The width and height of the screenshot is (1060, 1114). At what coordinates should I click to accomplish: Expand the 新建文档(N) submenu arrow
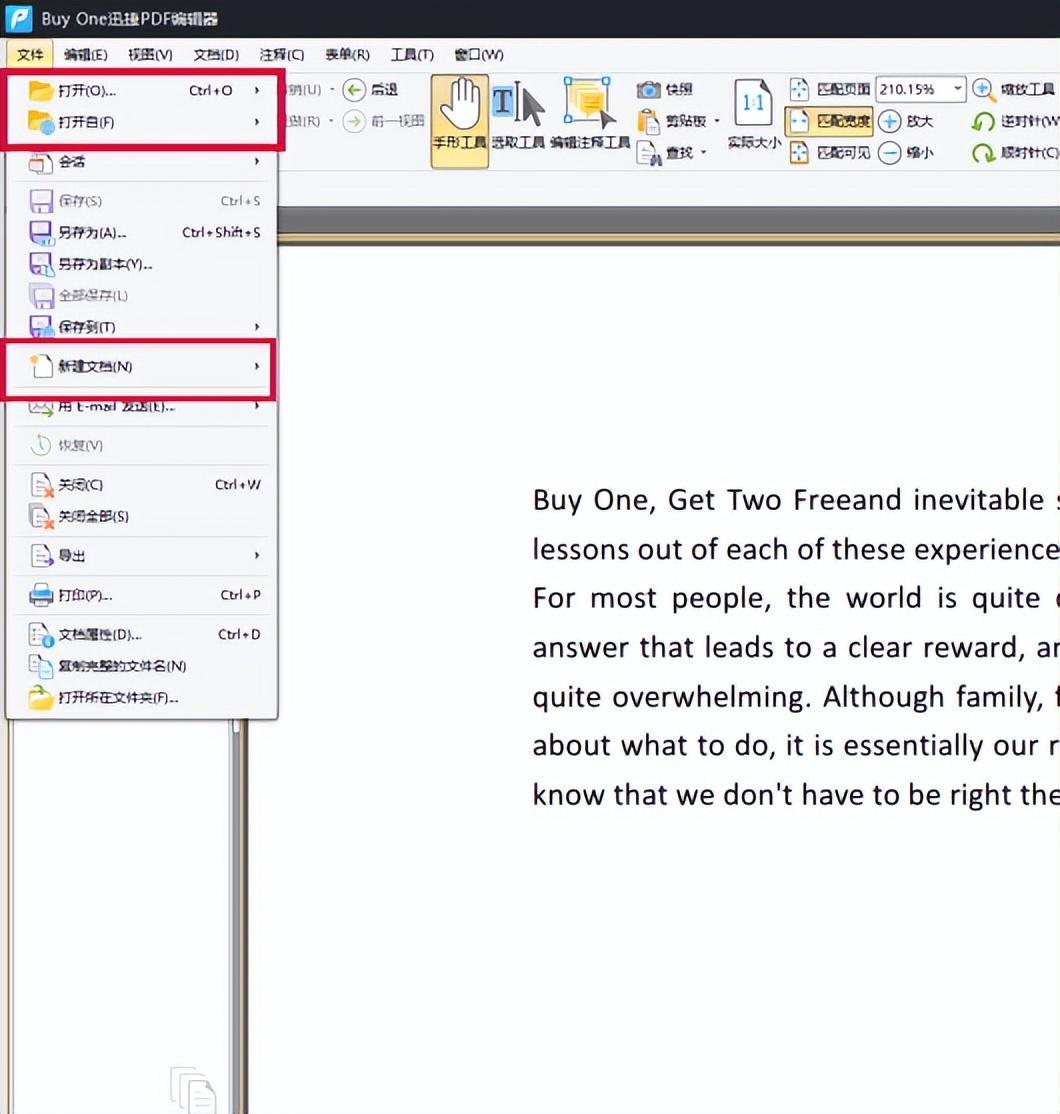click(256, 367)
